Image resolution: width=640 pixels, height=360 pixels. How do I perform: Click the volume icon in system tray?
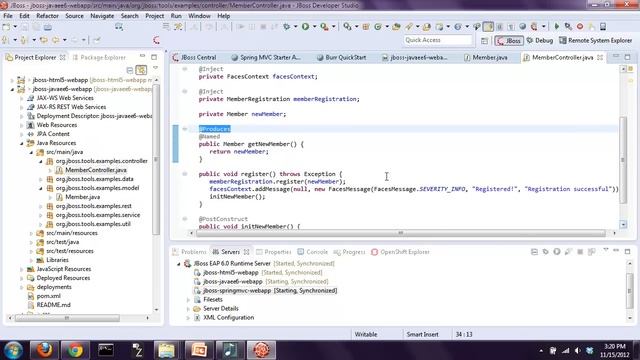(577, 351)
